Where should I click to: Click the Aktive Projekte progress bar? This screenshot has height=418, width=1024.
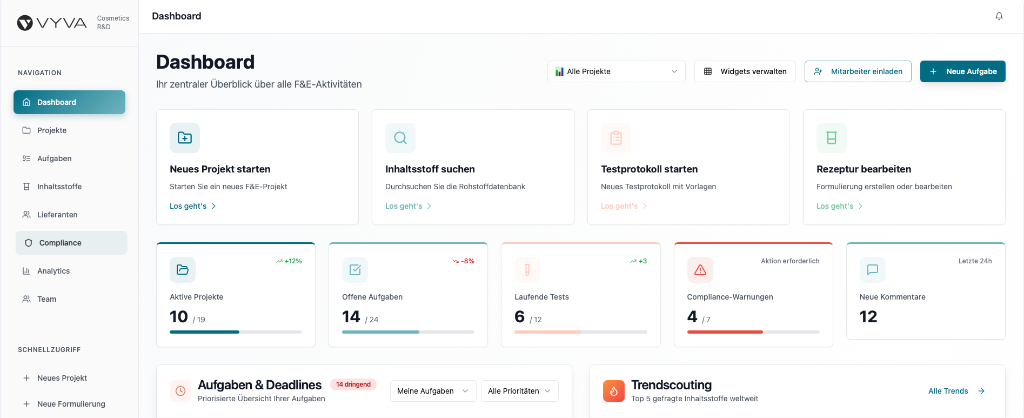(x=236, y=331)
